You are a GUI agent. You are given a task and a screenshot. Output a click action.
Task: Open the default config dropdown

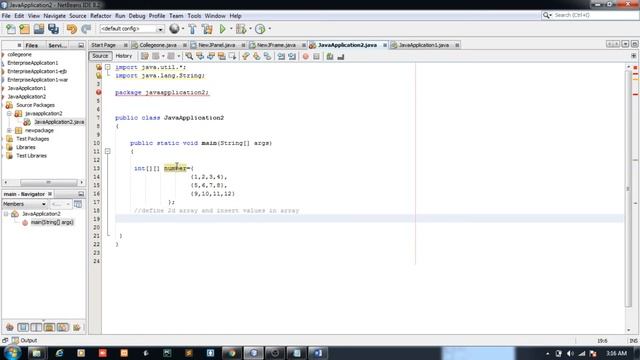(160, 29)
